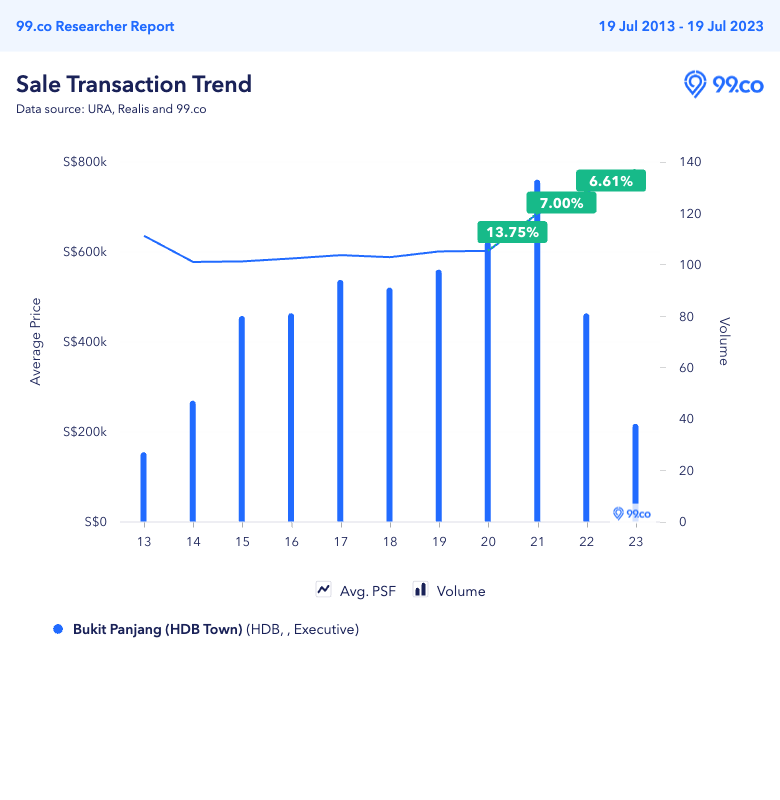
Task: Click the volume bar for year 17
Action: click(340, 401)
